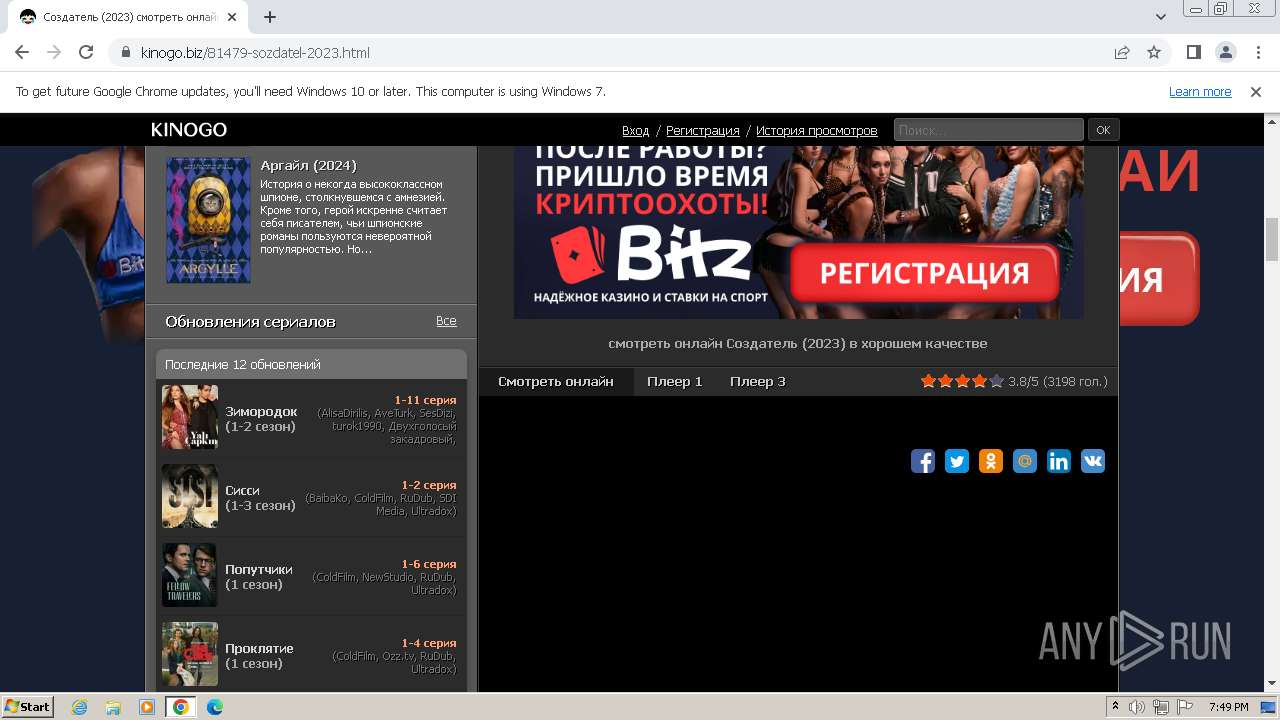
Task: Rate the movie using fifth star
Action: [x=997, y=381]
